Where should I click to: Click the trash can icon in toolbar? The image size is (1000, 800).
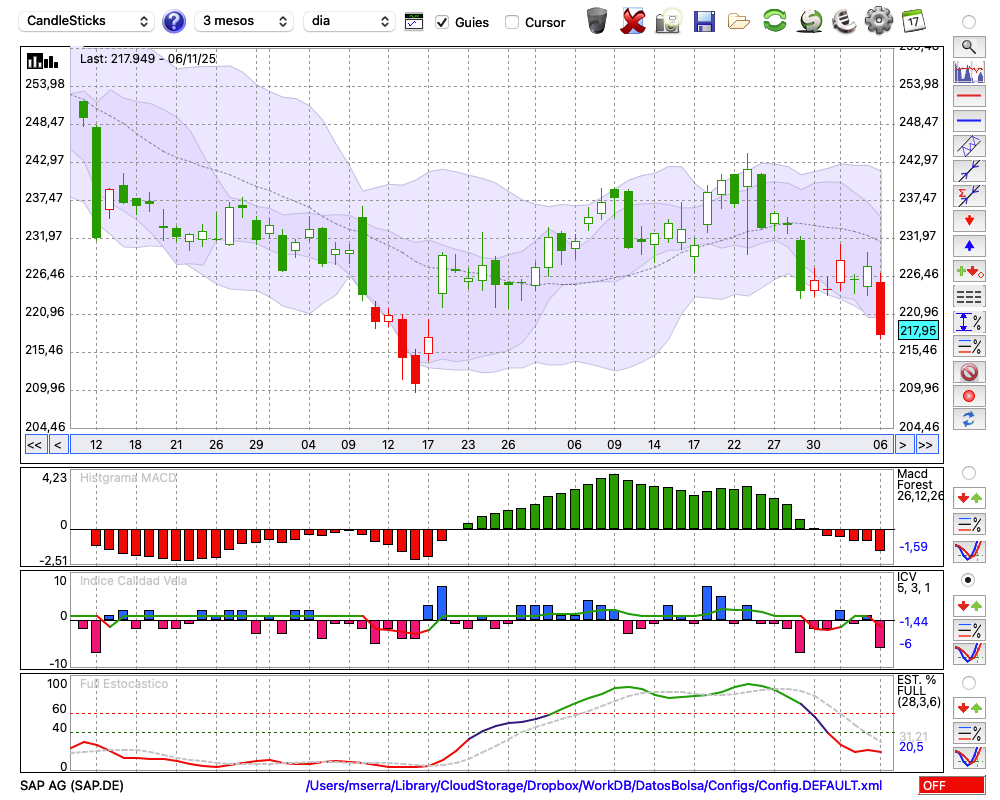tap(597, 21)
